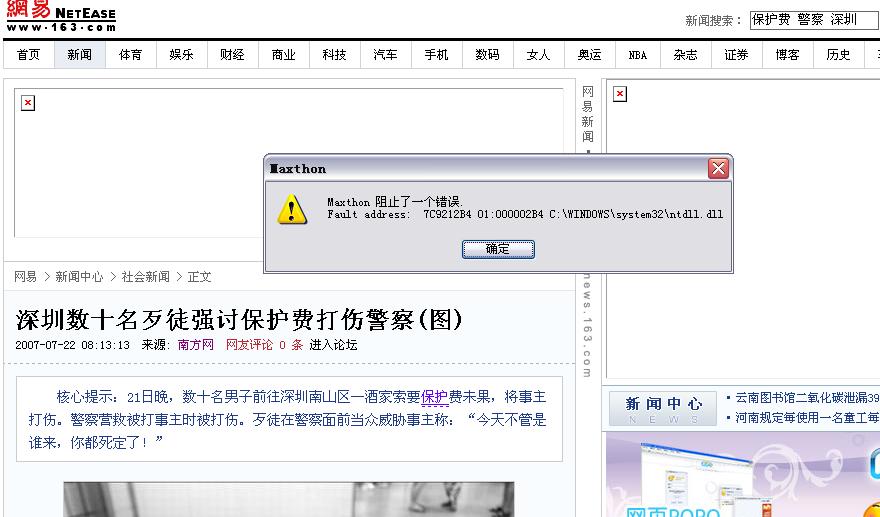Click the broken image icon in left banner

click(28, 103)
